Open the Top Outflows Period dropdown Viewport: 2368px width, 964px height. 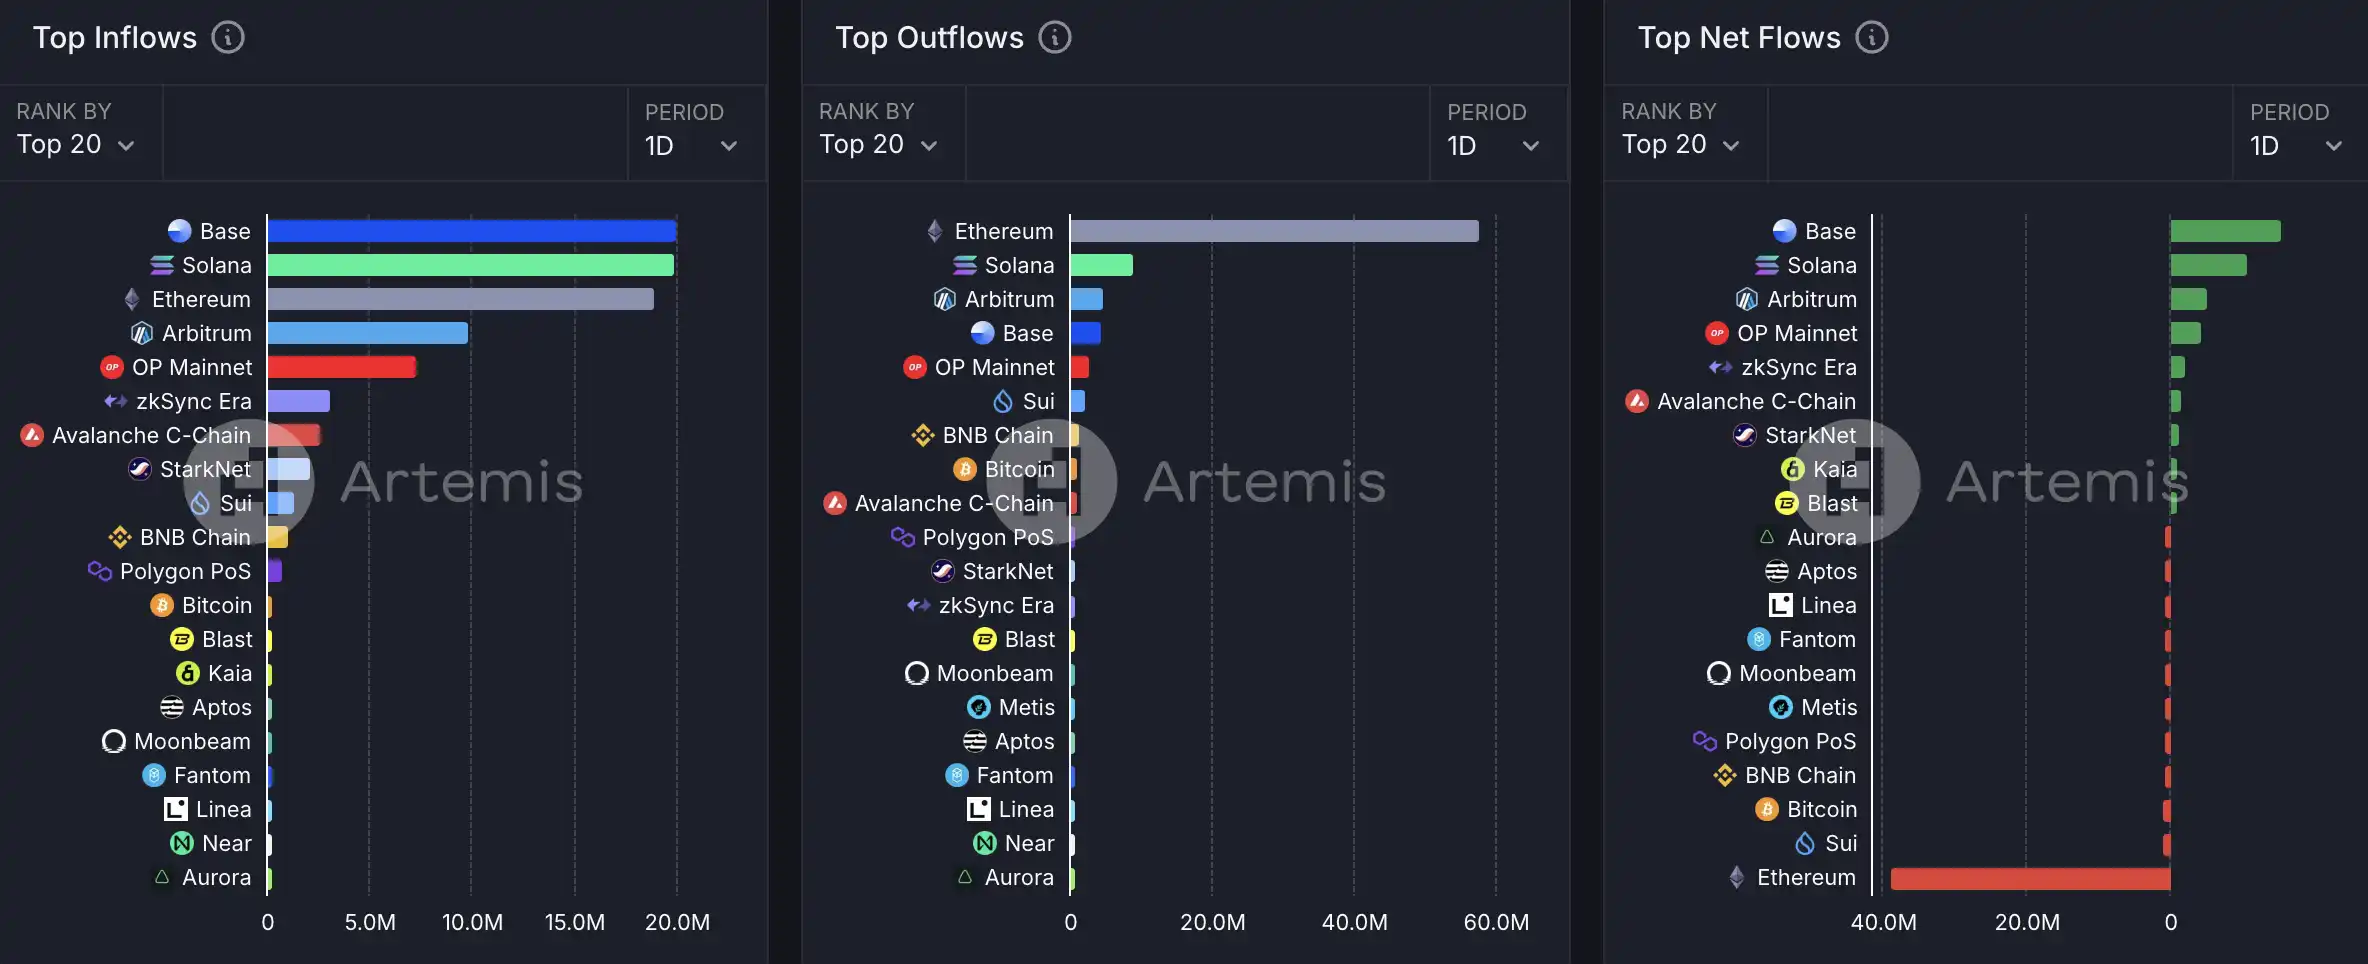1493,146
